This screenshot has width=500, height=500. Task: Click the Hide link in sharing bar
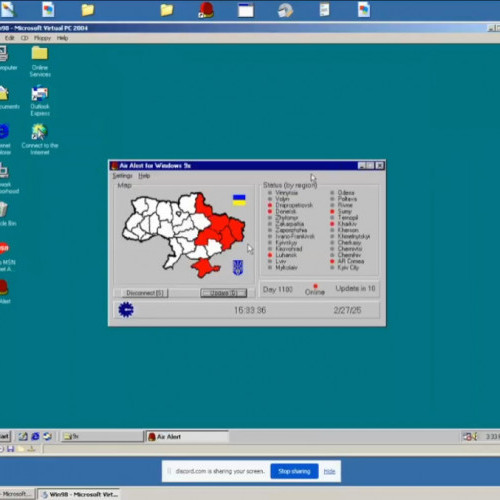coord(329,471)
